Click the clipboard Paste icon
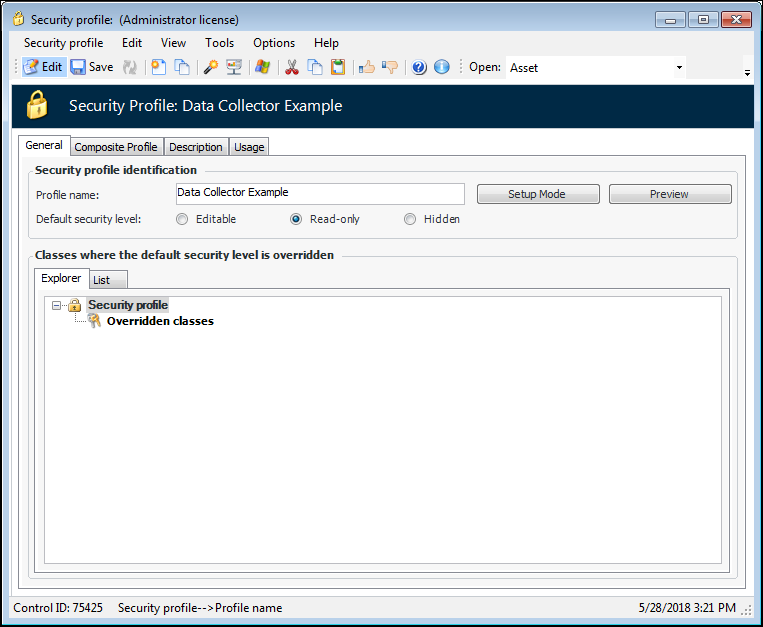Viewport: 763px width, 627px height. tap(338, 67)
